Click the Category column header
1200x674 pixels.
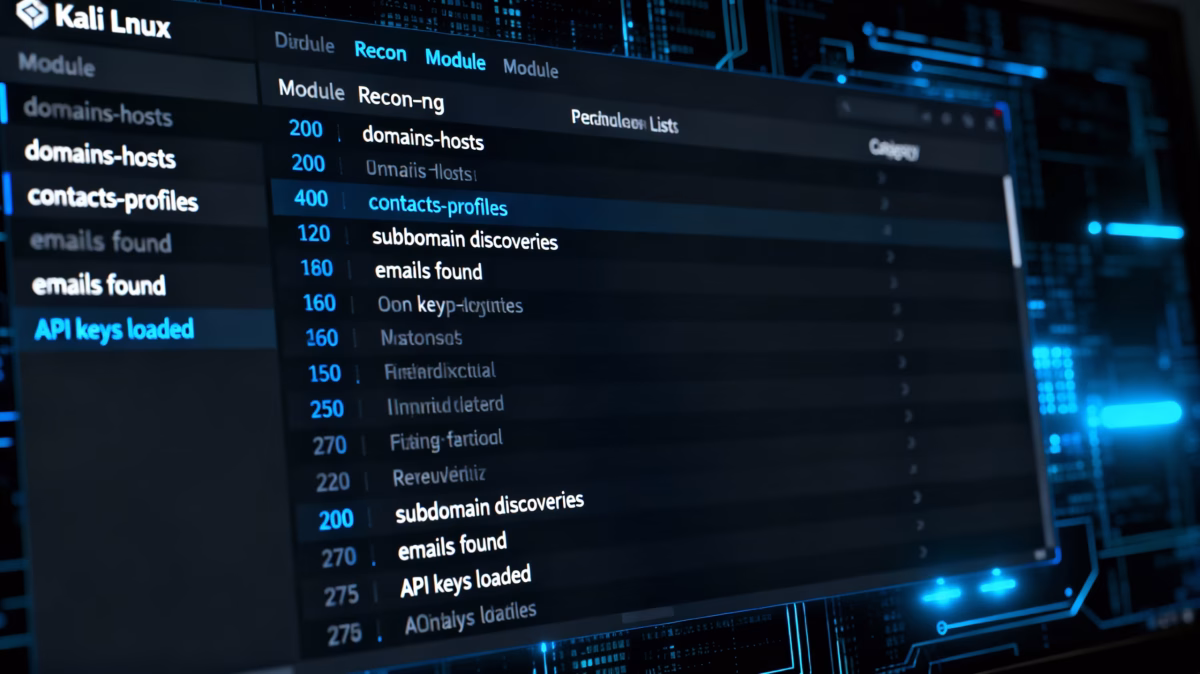(x=893, y=149)
